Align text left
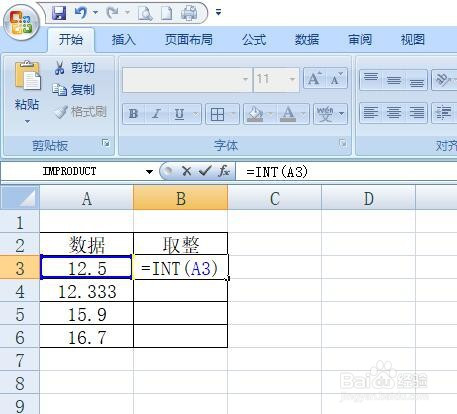457x414 pixels. coord(371,113)
